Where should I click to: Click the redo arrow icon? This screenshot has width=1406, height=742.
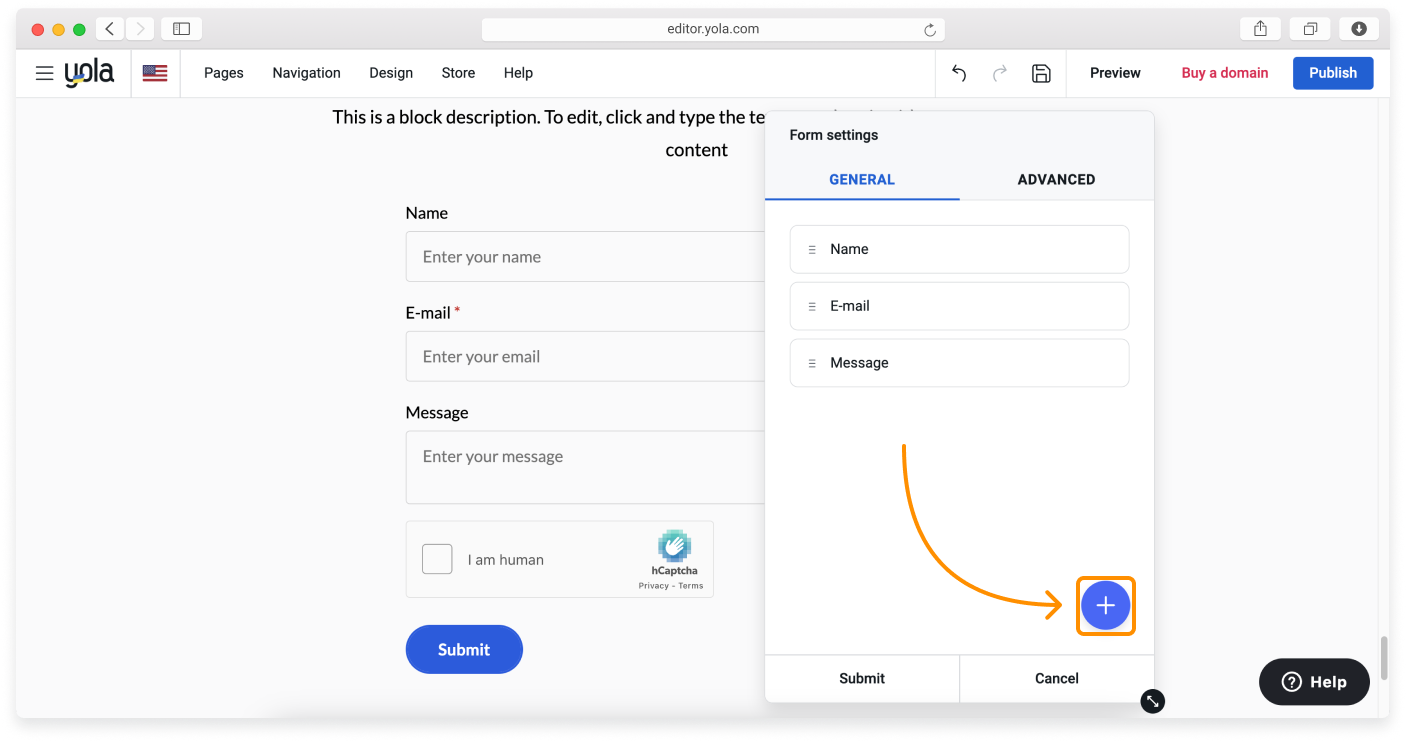(999, 73)
